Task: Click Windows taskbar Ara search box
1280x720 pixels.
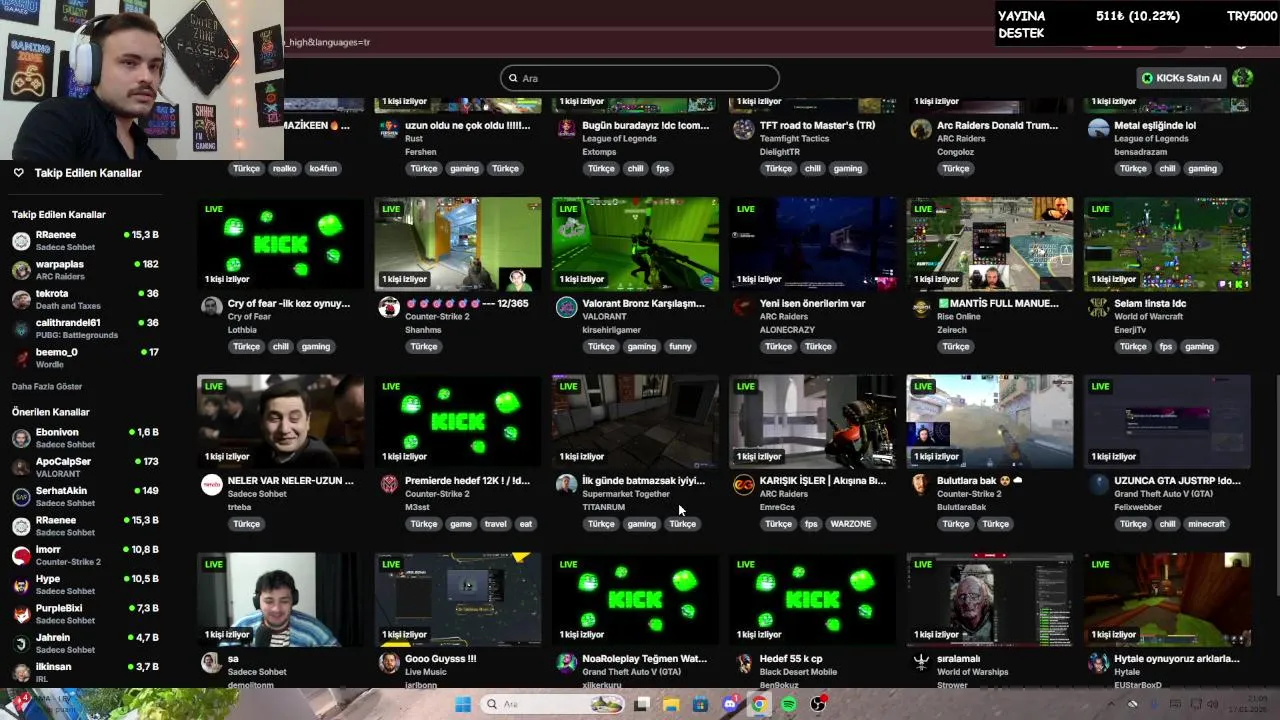Action: [553, 704]
